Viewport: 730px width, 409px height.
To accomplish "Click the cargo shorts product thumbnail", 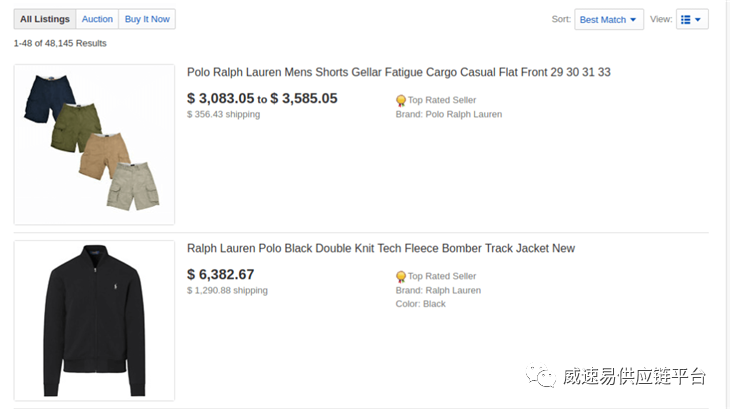I will [x=95, y=145].
